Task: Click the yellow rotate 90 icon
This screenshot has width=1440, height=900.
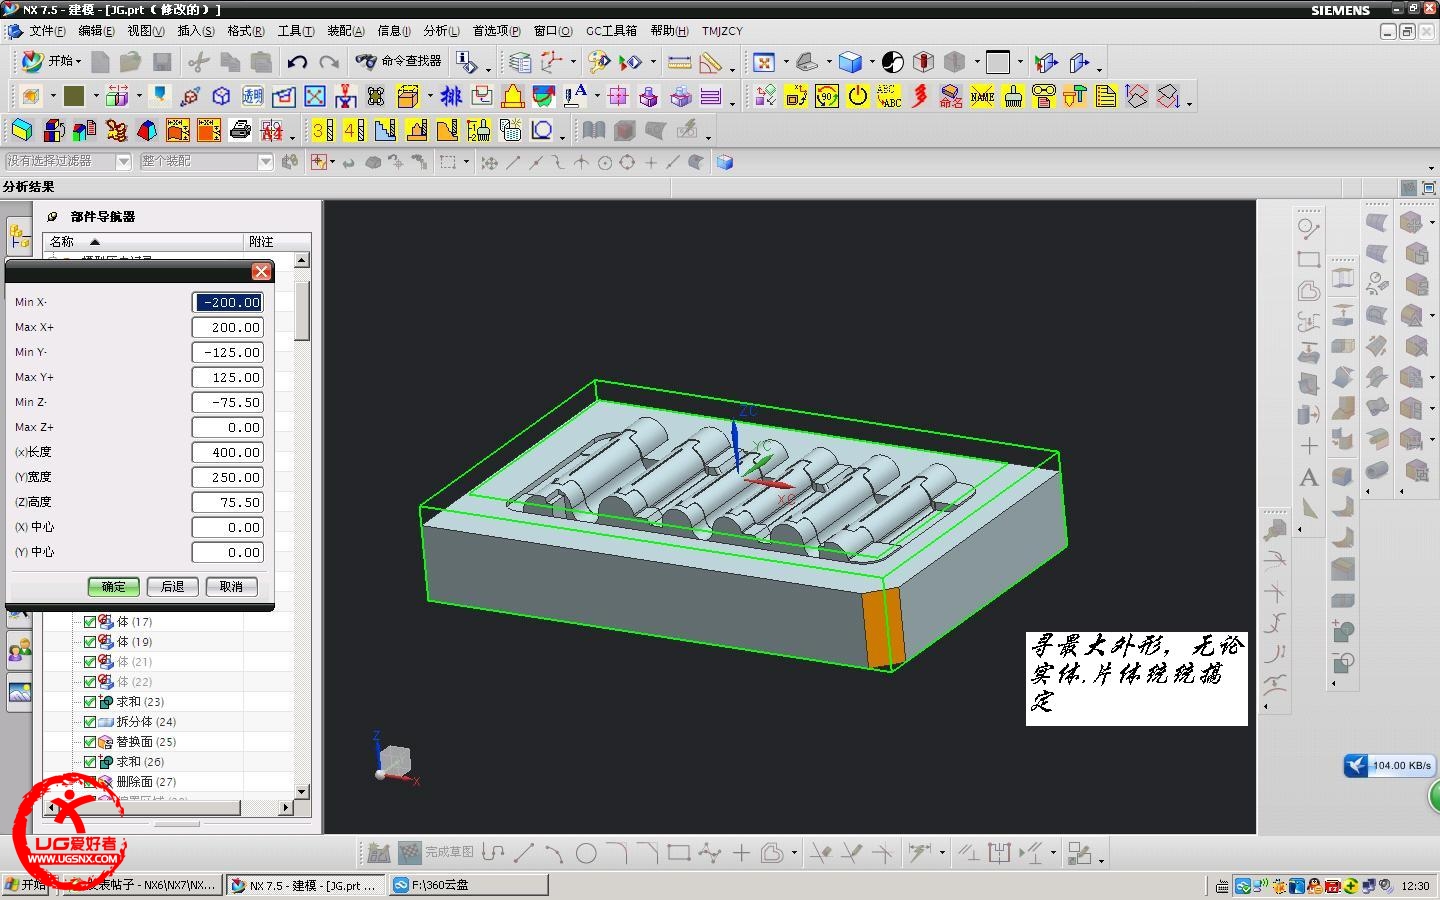Action: [x=826, y=96]
